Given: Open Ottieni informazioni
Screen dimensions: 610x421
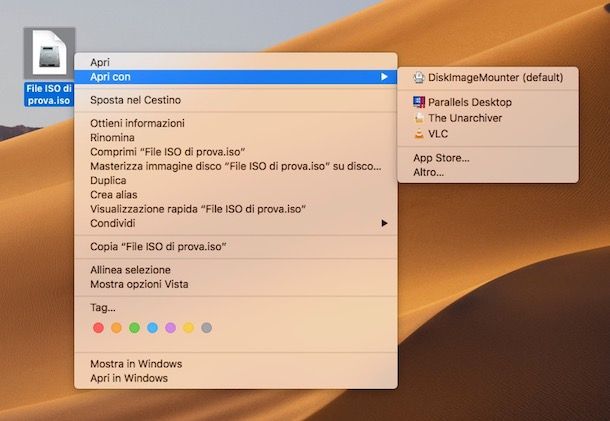Looking at the screenshot, I should (x=236, y=123).
